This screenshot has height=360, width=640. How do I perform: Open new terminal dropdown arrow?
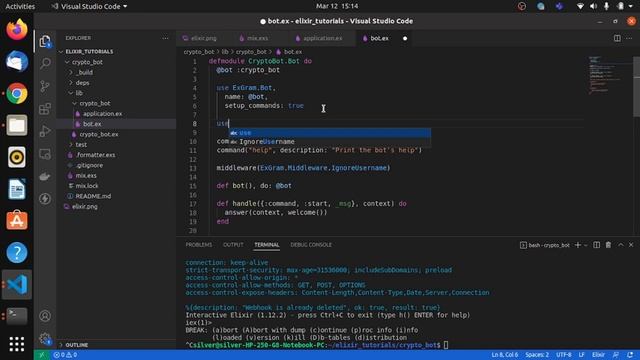coord(586,245)
